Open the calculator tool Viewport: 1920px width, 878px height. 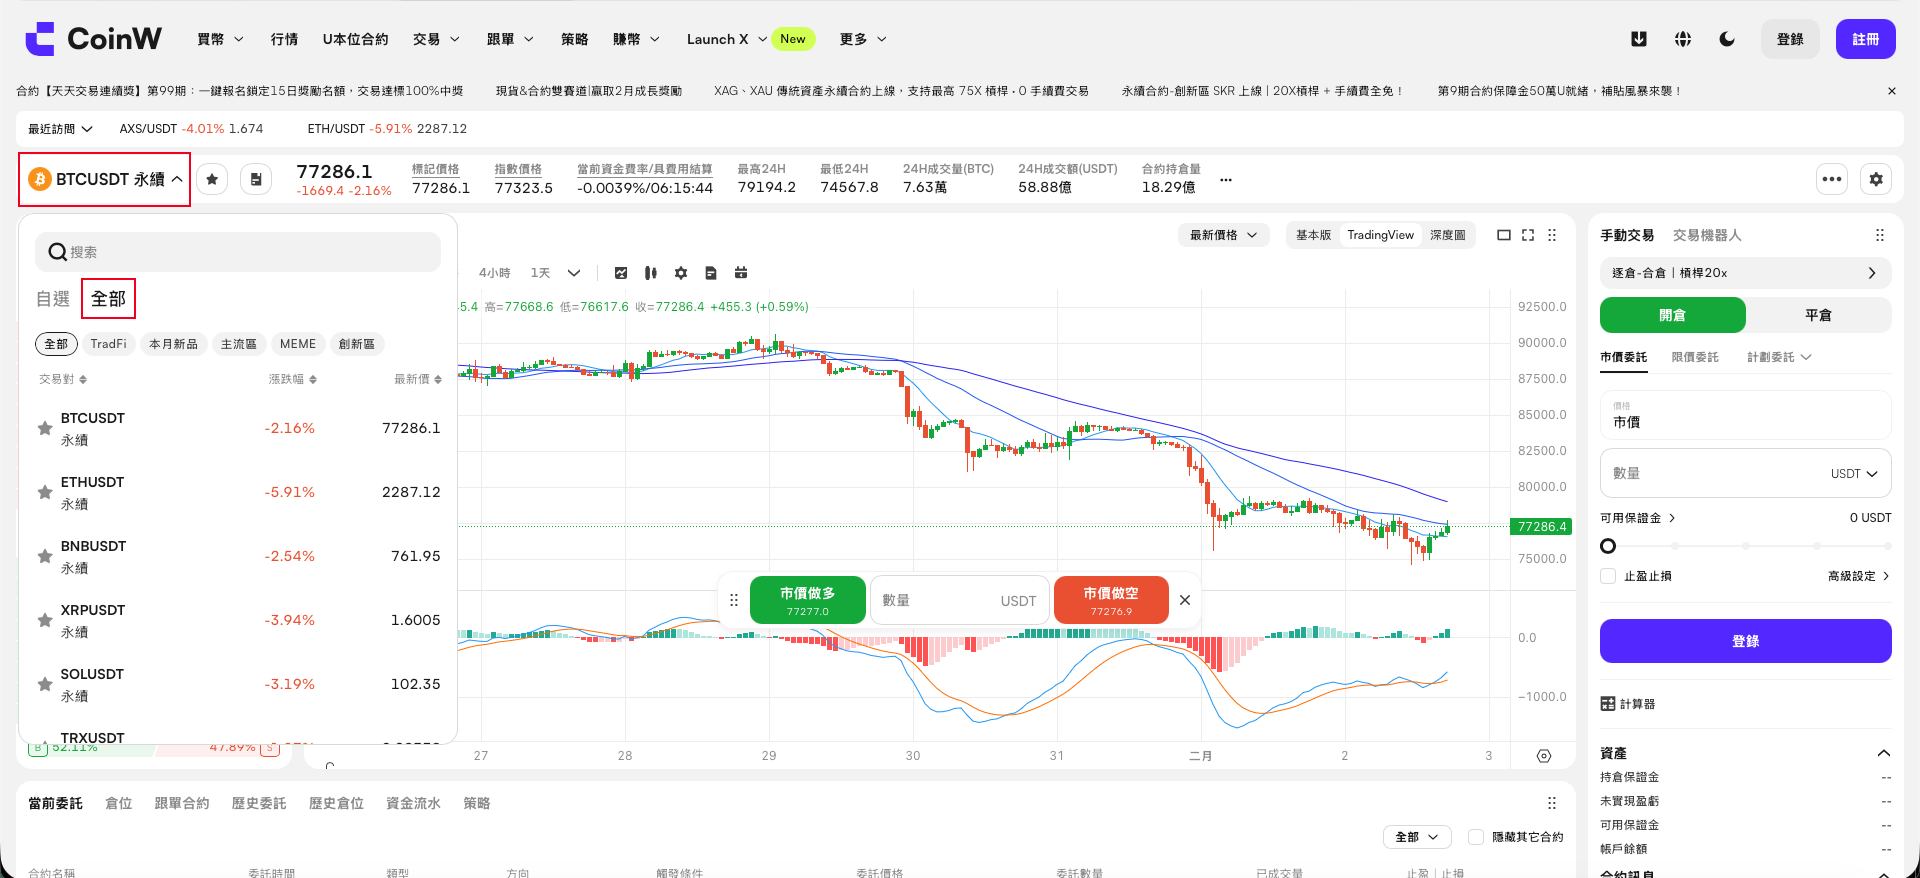[1628, 704]
